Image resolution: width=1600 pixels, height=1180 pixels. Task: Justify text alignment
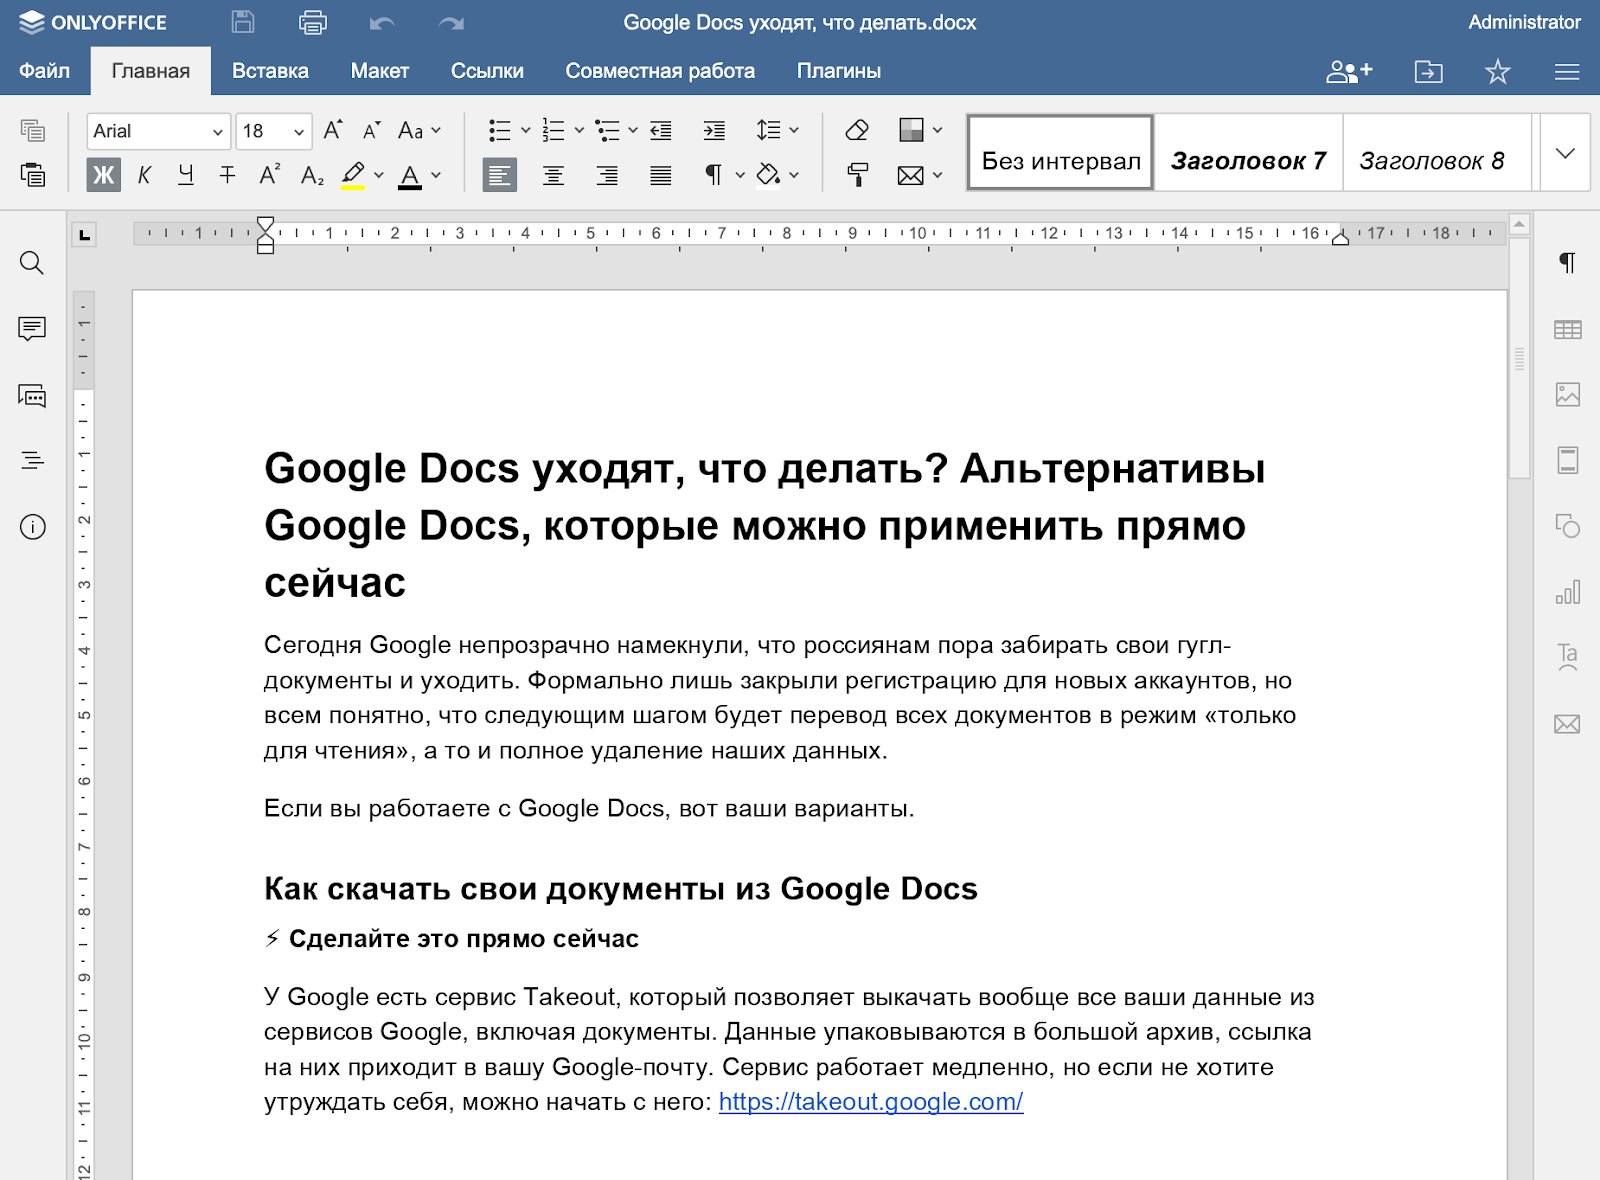click(661, 175)
